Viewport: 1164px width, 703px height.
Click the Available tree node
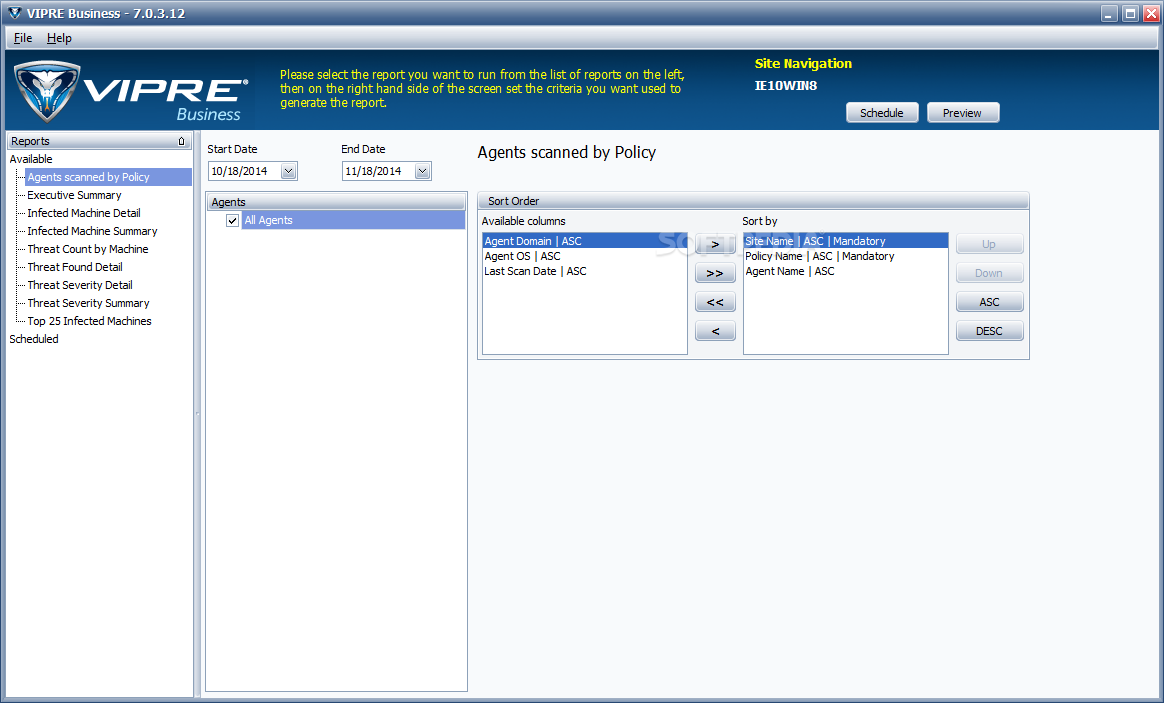(x=31, y=159)
